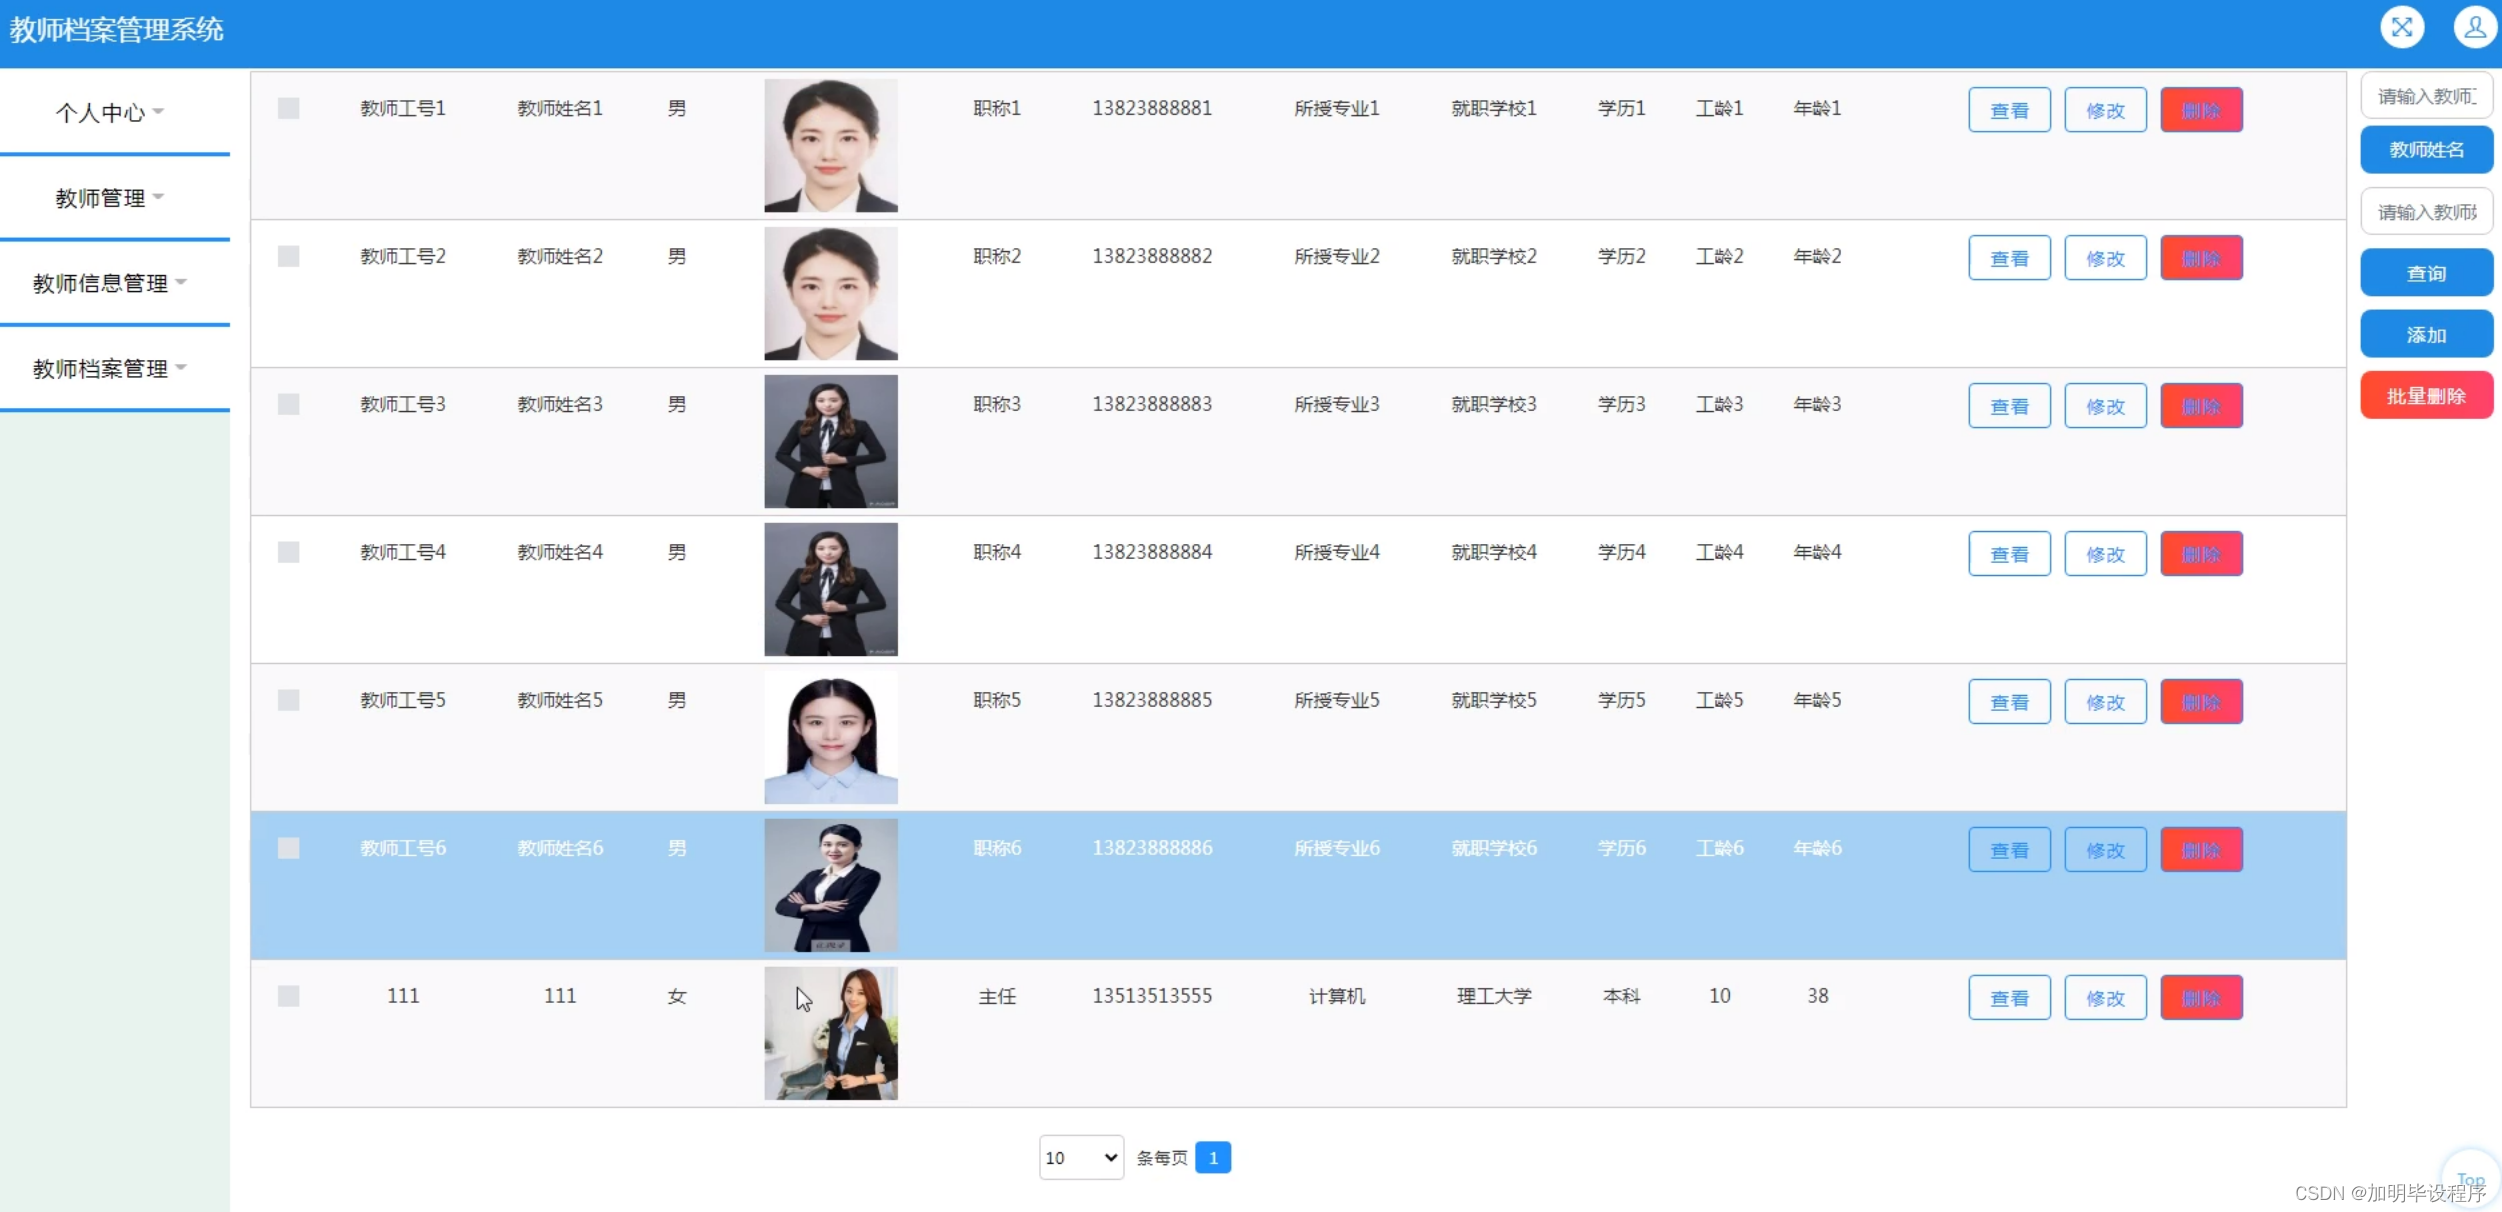Click the blue 添加 button
Viewport: 2502px width, 1212px height.
coord(2425,335)
